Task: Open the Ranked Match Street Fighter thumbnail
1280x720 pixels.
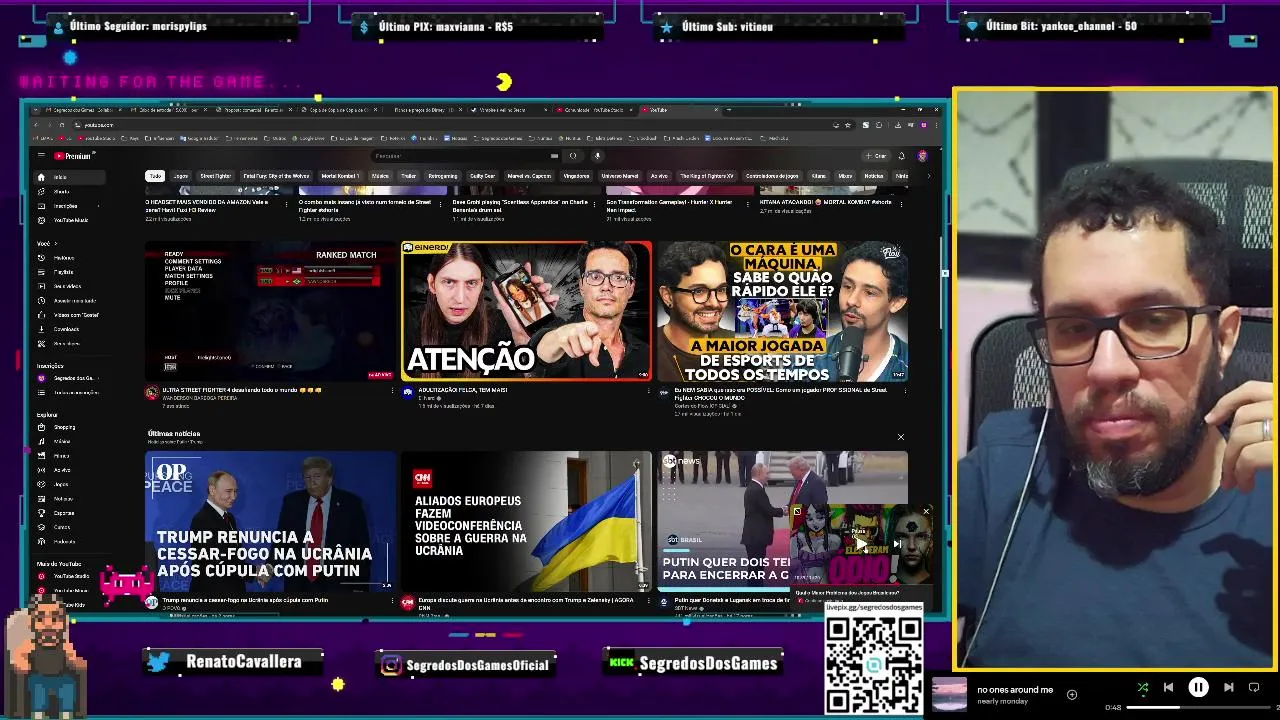Action: [270, 311]
